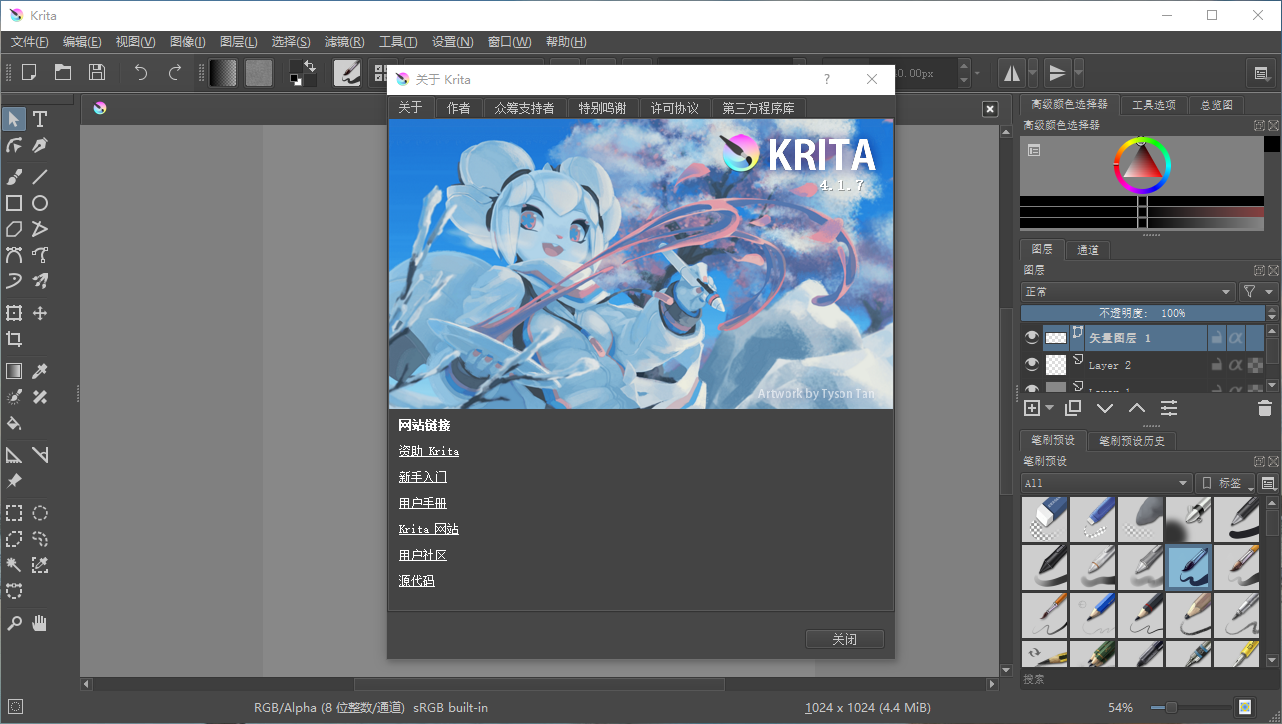The width and height of the screenshot is (1282, 724).
Task: Switch to the 许可协议 tab
Action: point(675,108)
